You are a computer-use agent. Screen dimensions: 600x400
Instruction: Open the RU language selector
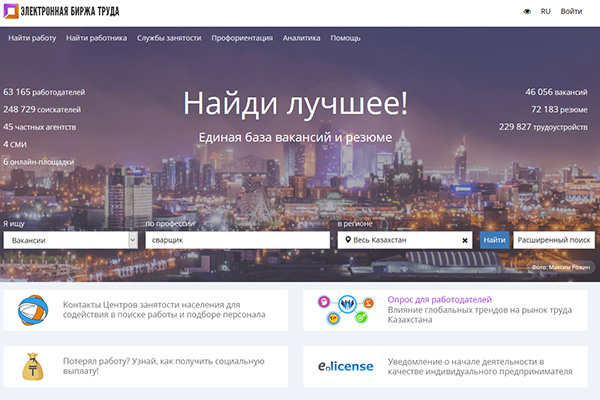point(545,11)
